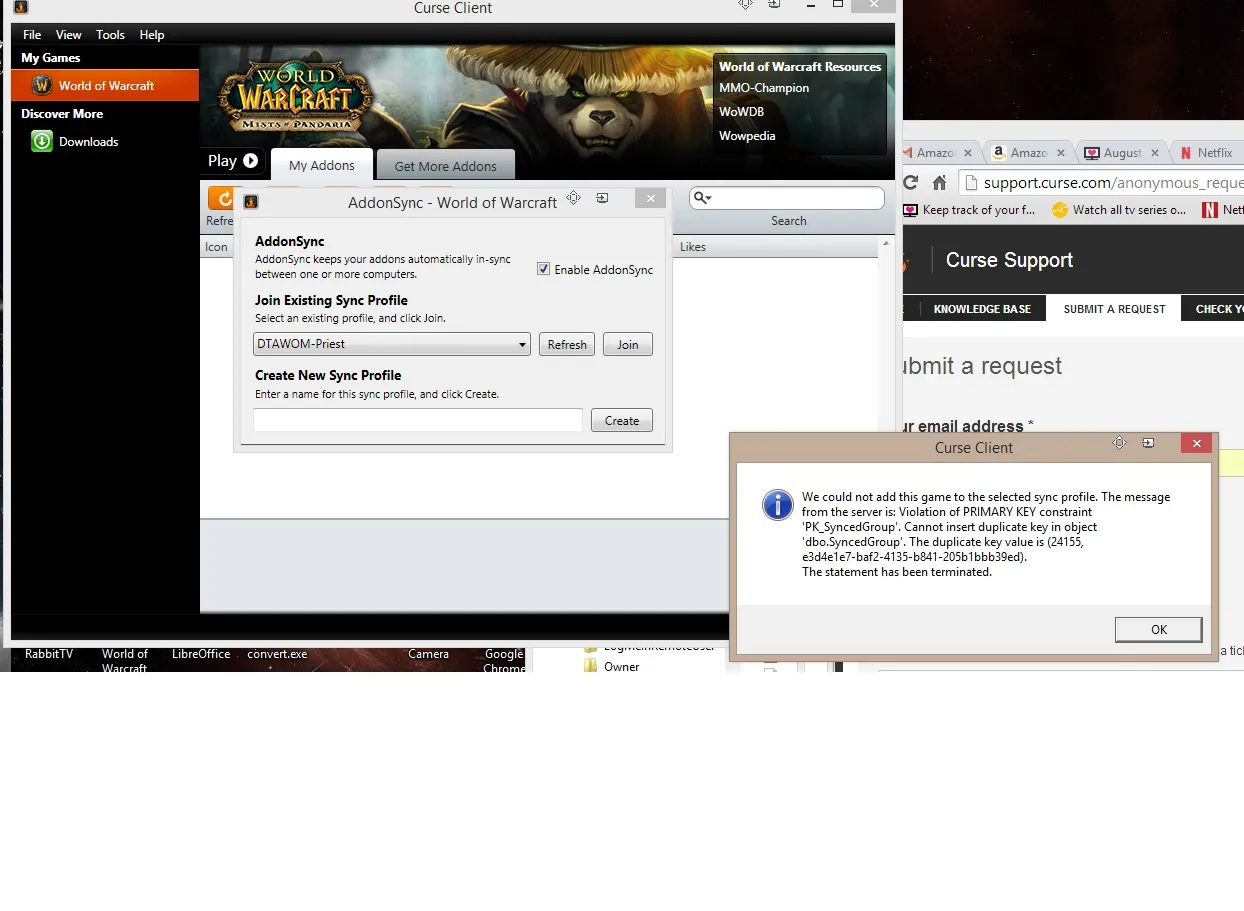
Task: Open the search magnifier filter dropdown
Action: (x=702, y=198)
